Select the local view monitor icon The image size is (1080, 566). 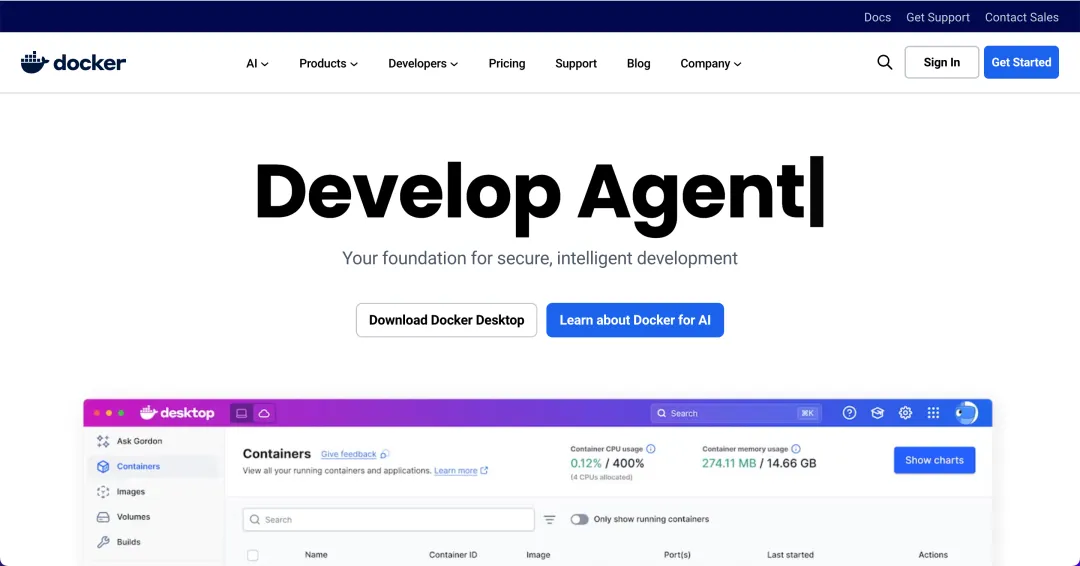241,413
